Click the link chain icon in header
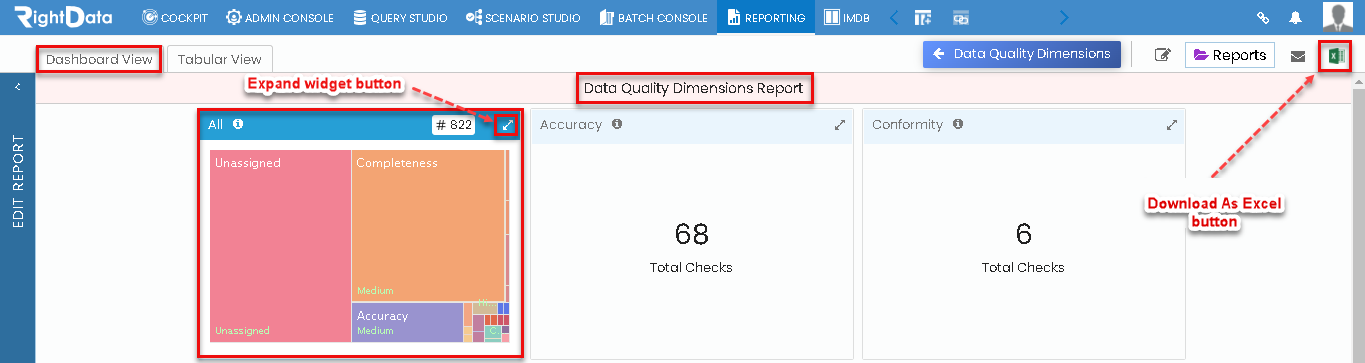The width and height of the screenshot is (1365, 363). pos(1263,17)
